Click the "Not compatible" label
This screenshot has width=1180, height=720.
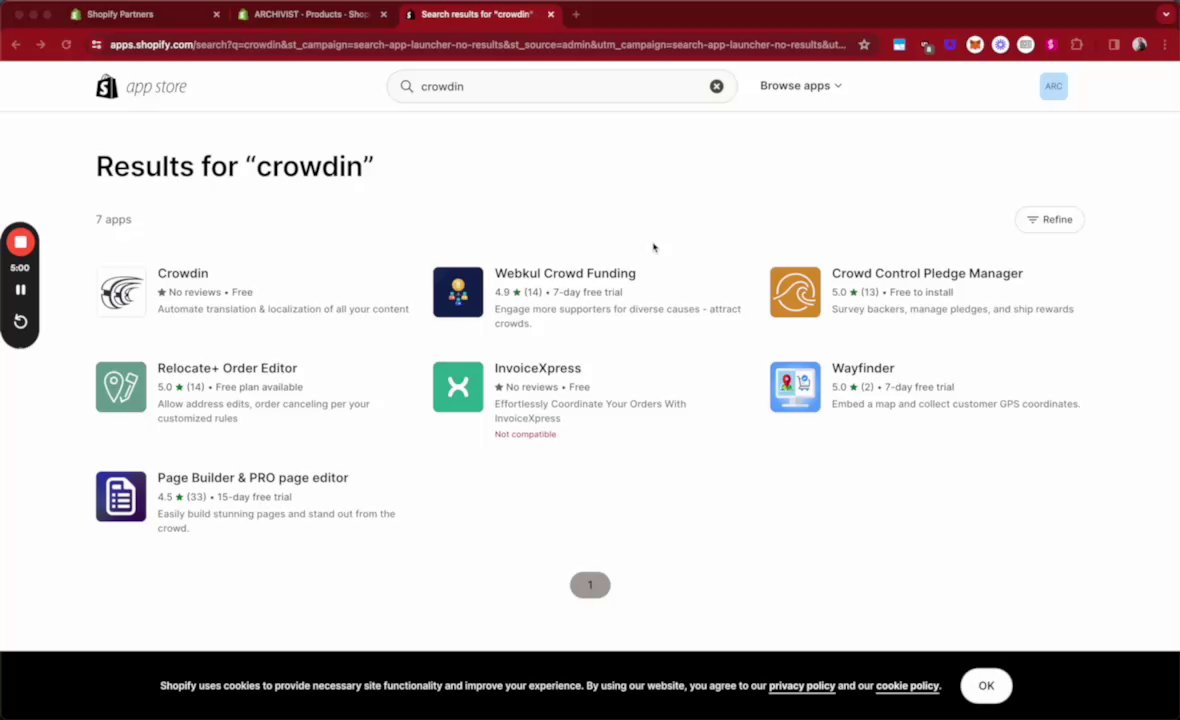click(525, 434)
